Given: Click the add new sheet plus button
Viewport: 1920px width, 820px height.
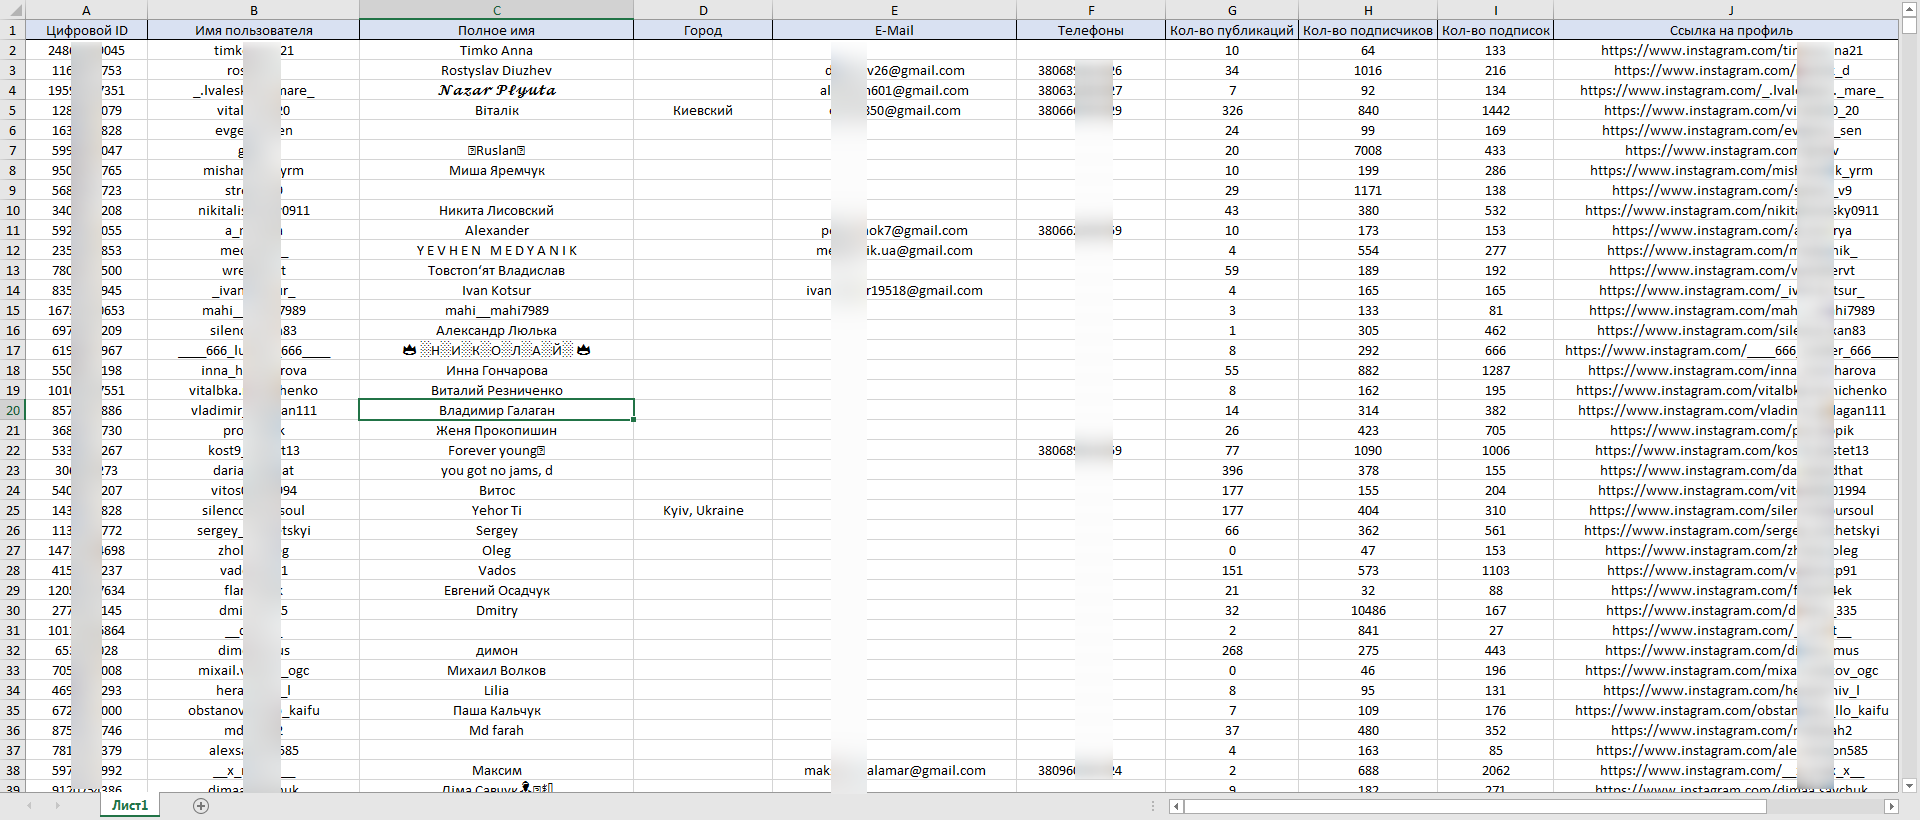Looking at the screenshot, I should pos(201,806).
